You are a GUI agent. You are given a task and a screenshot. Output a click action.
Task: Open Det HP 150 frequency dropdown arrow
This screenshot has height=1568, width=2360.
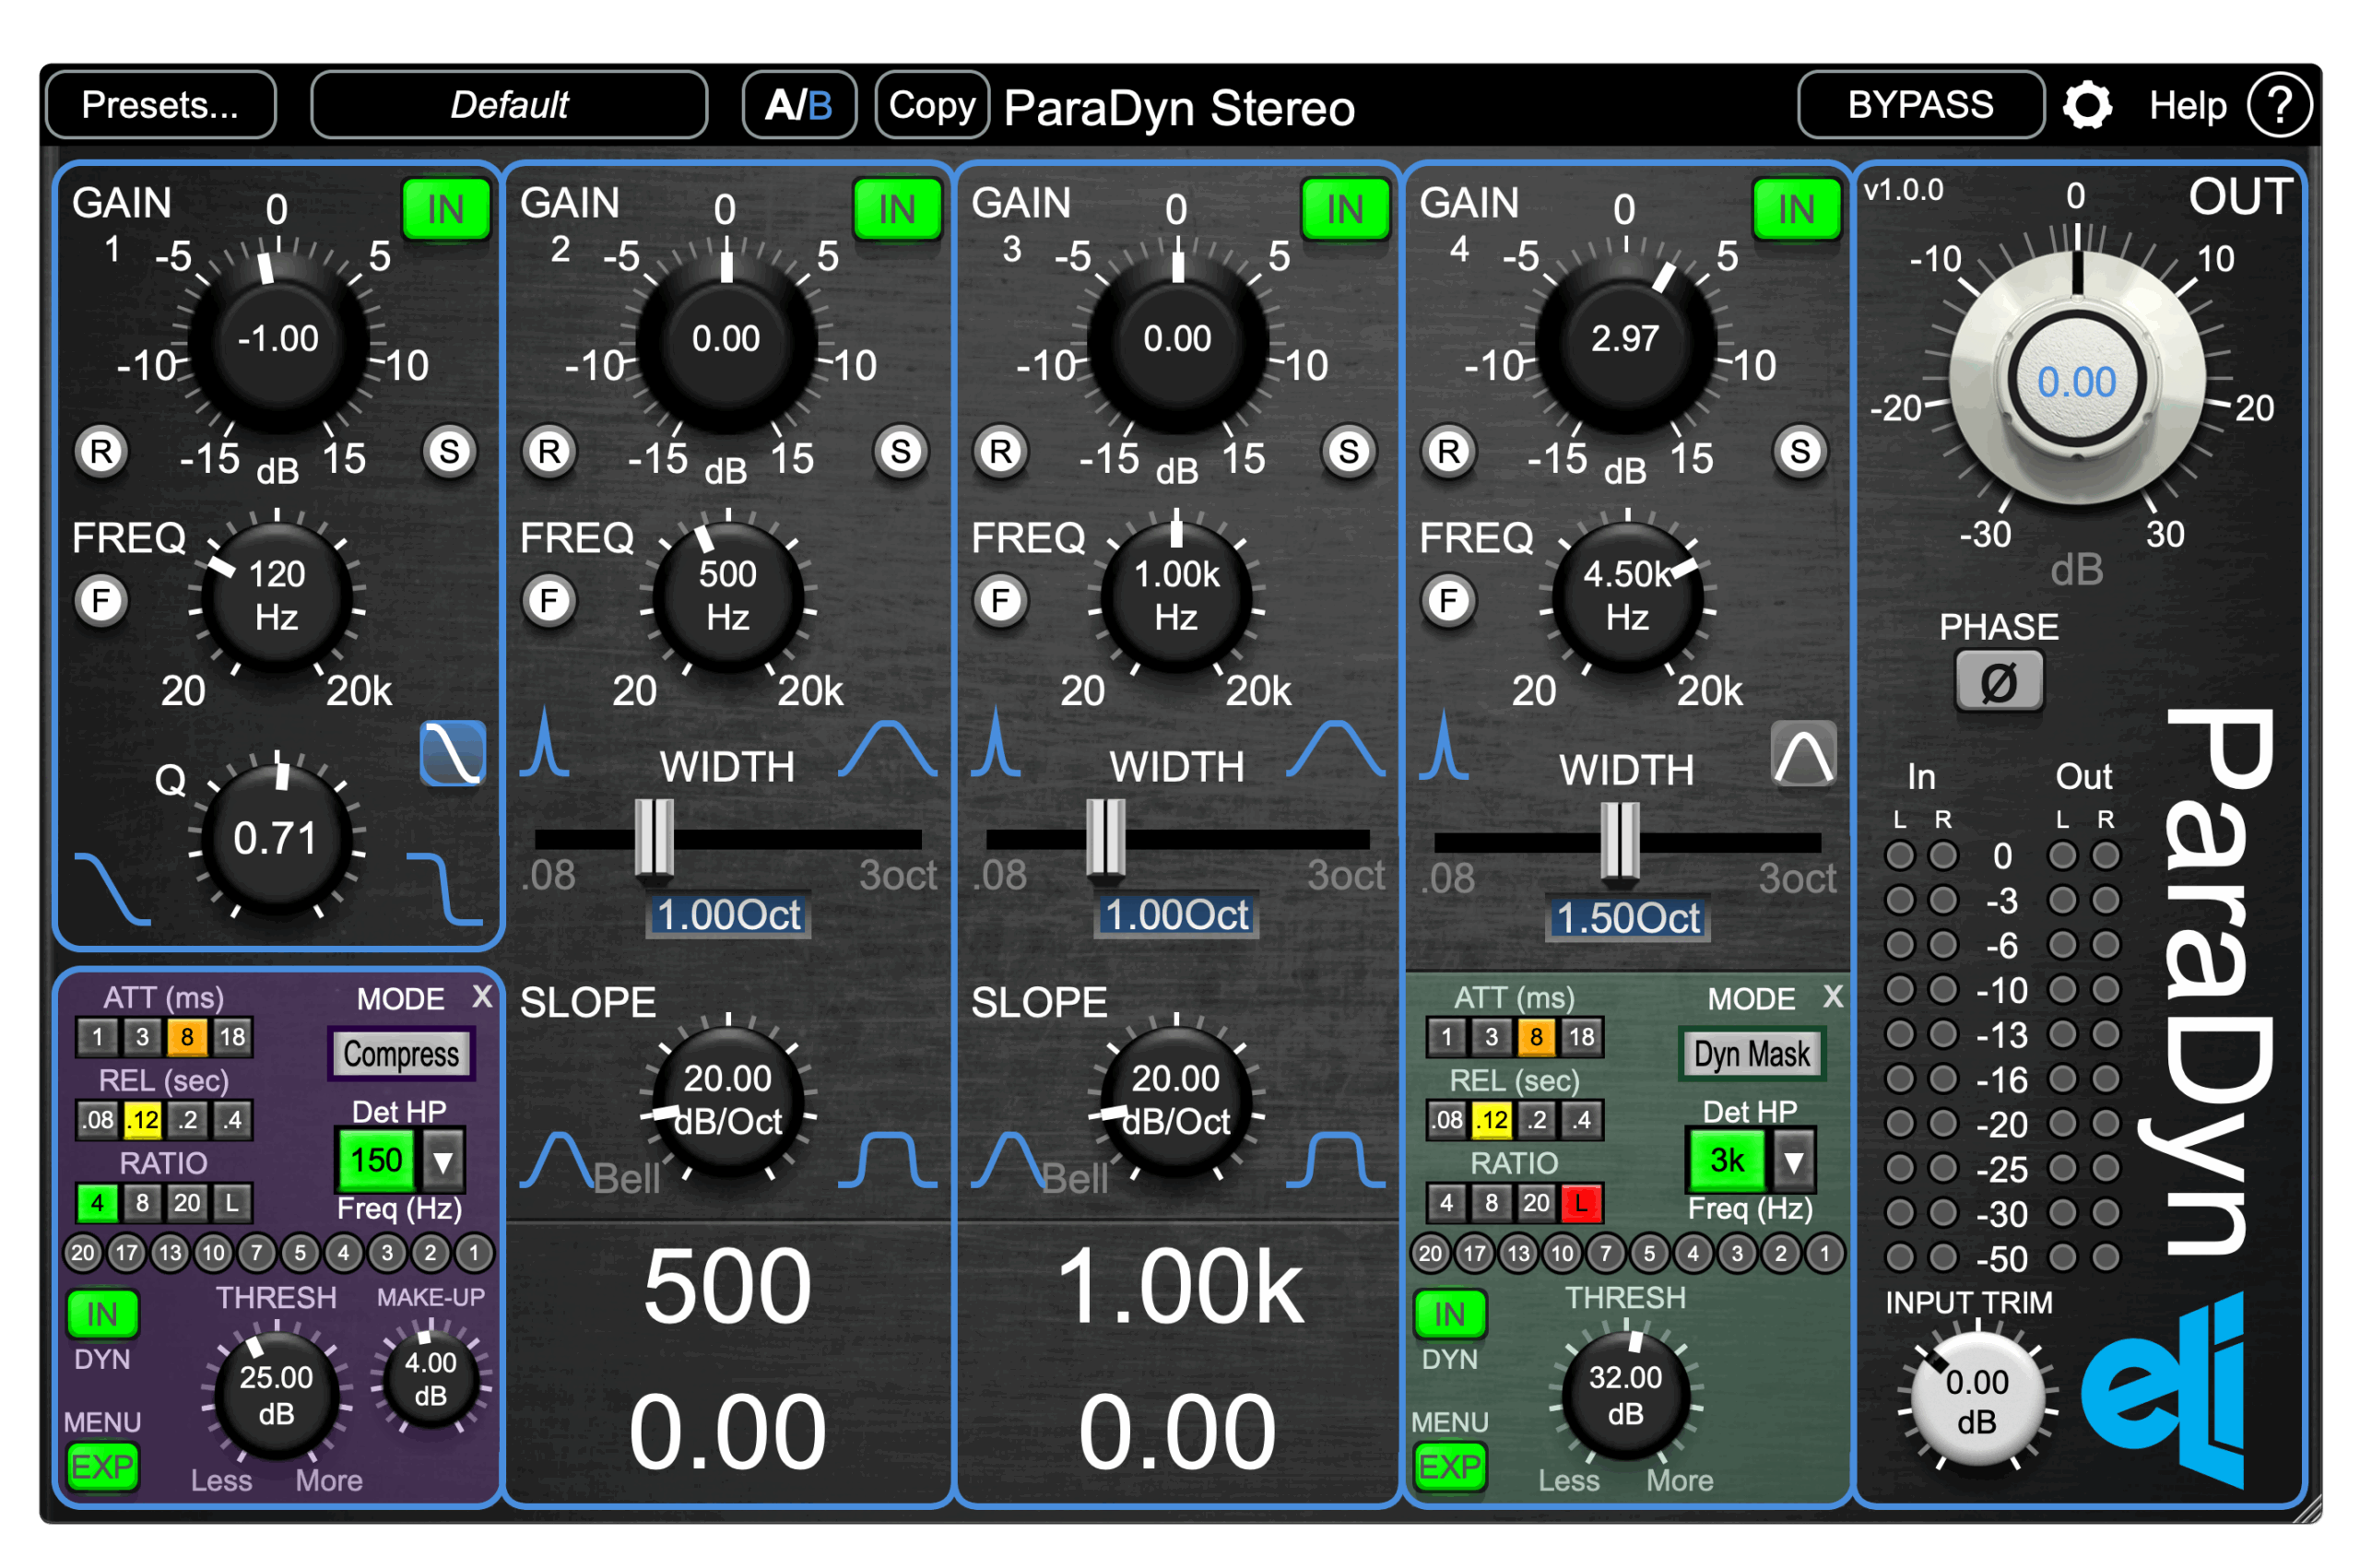(443, 1160)
